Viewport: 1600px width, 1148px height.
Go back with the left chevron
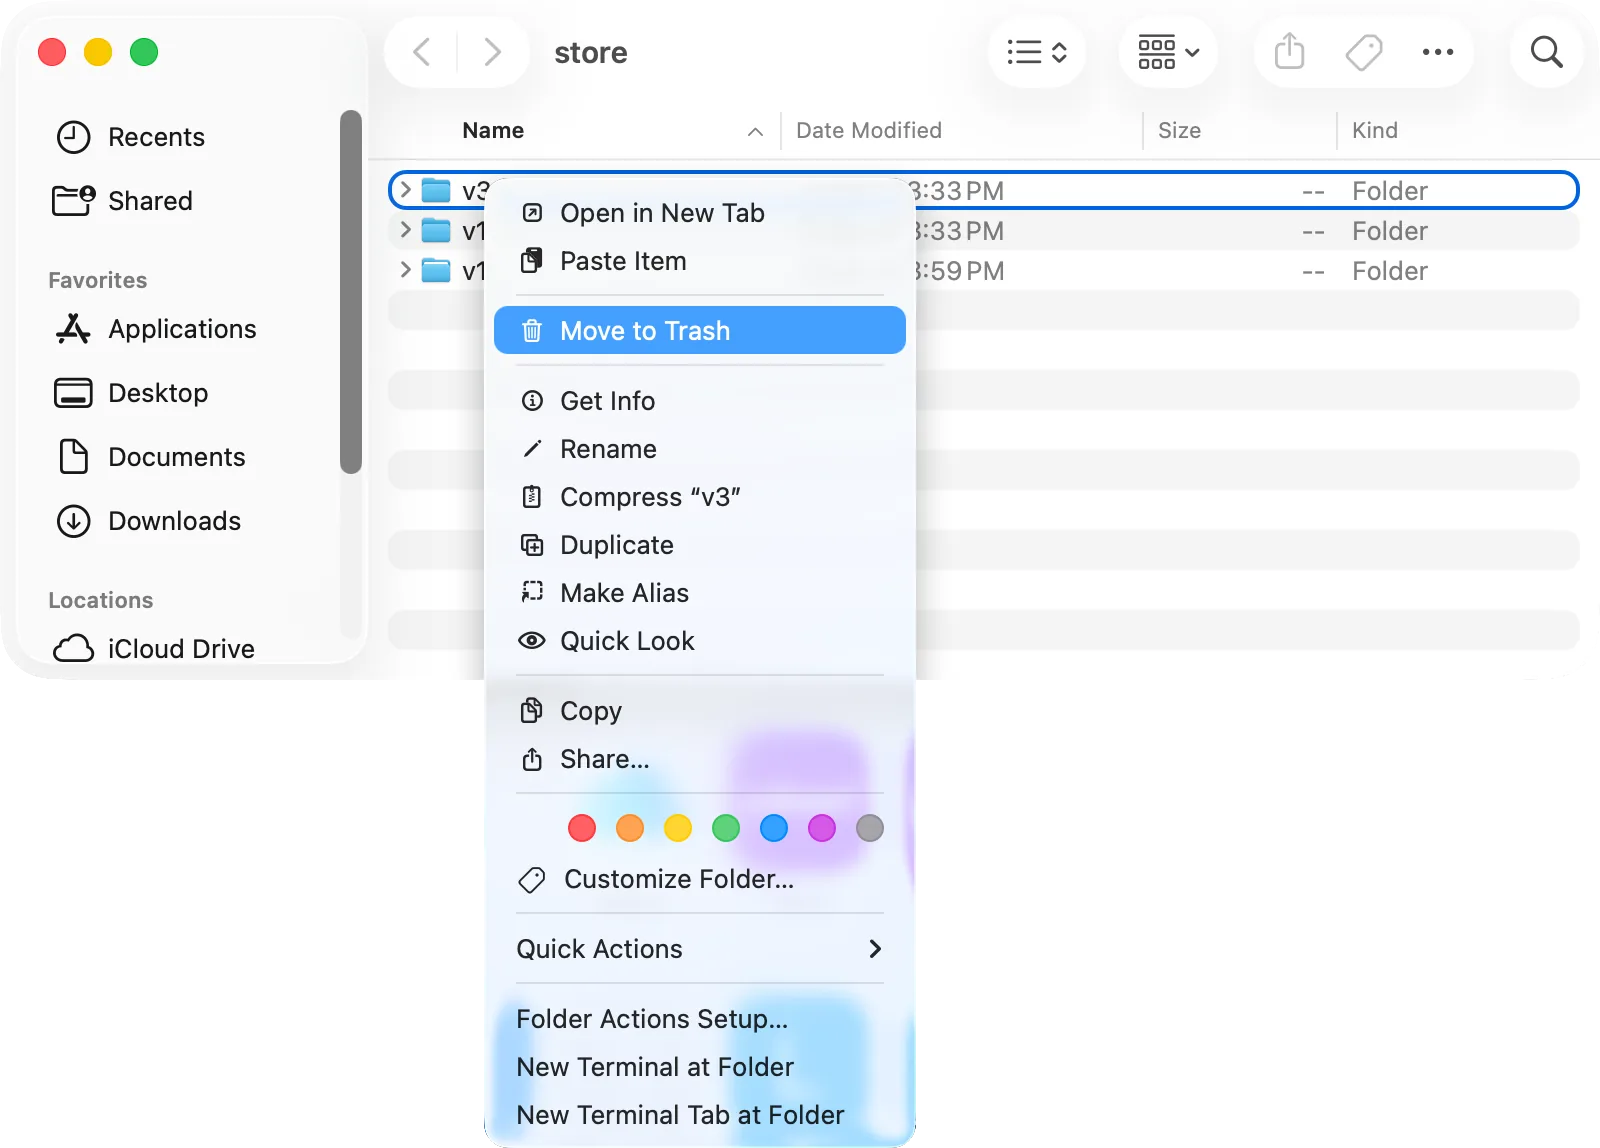coord(422,52)
